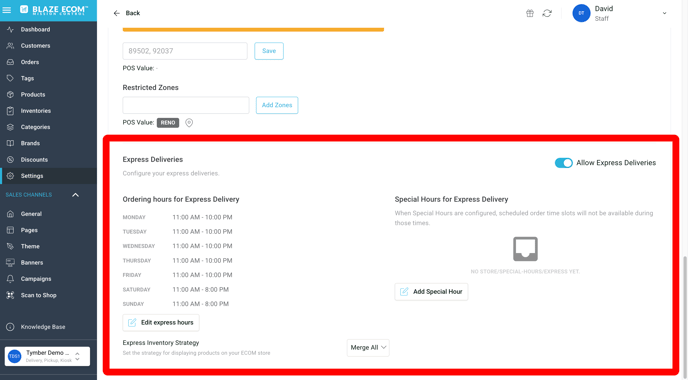Viewport: 688px width, 380px height.
Task: Click the Restricted Zones input field
Action: point(186,105)
